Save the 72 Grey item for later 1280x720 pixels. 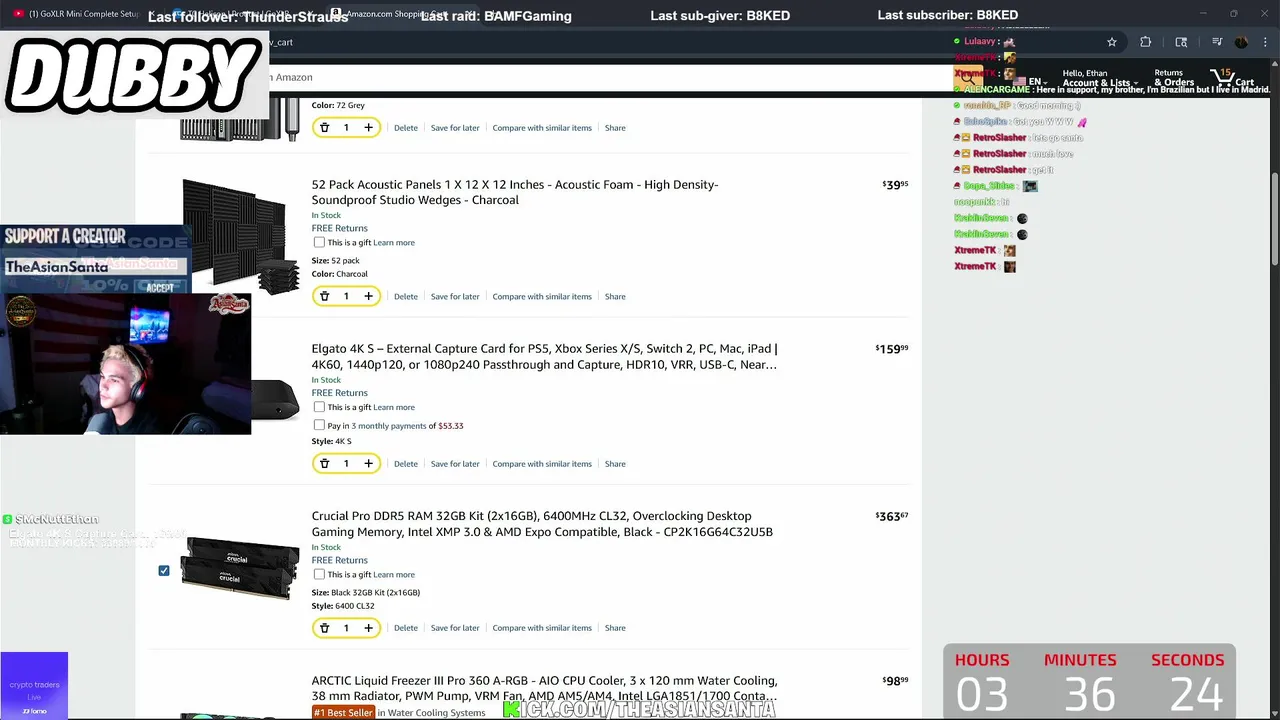tap(455, 128)
